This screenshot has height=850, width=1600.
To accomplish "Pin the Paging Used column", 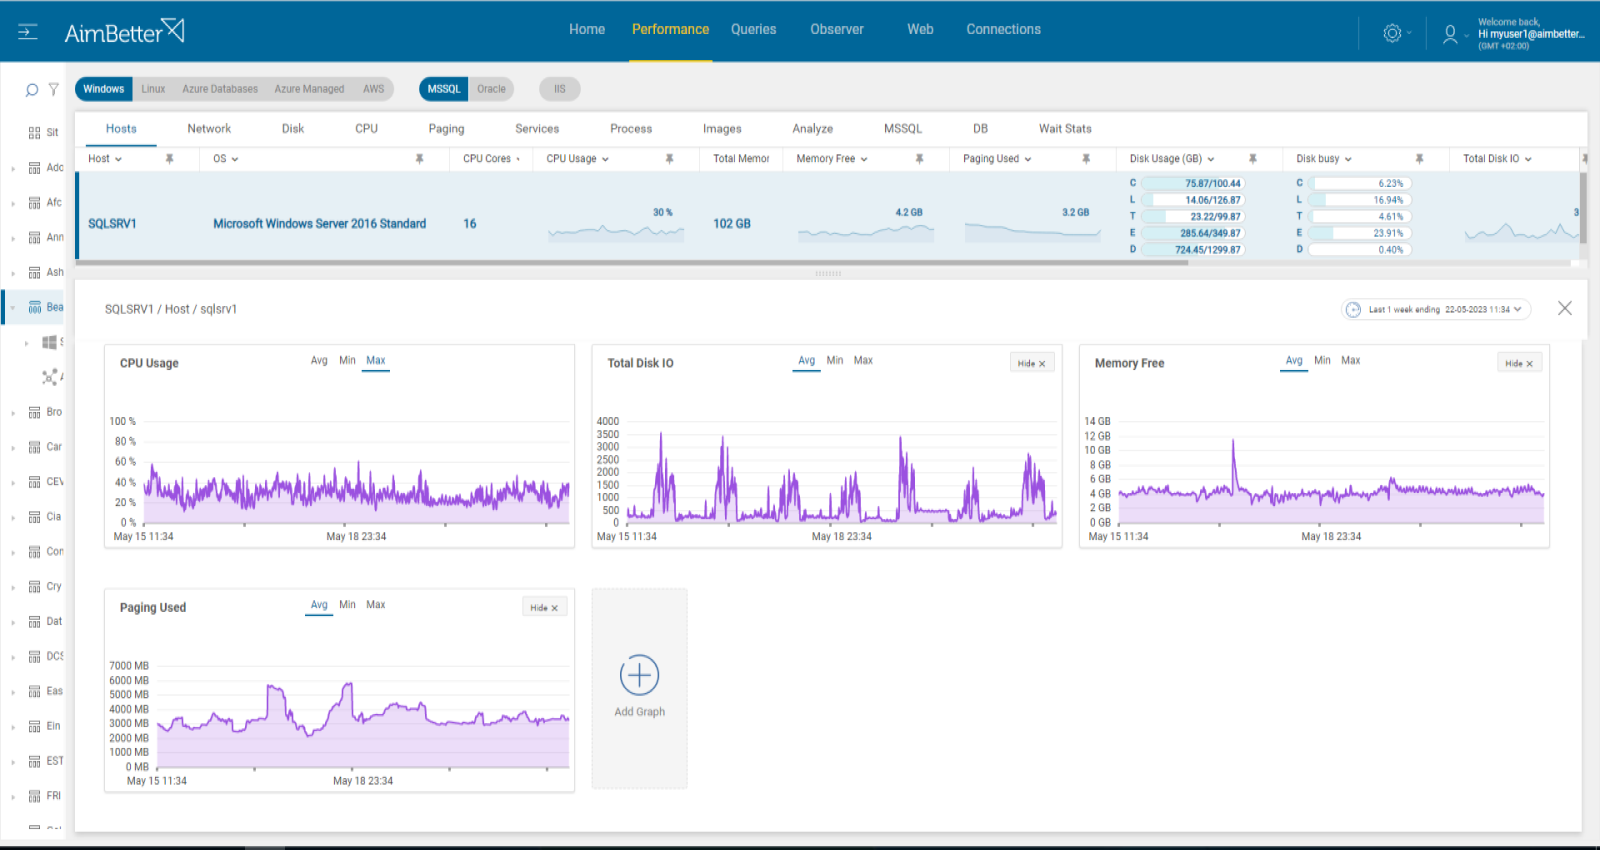I will [x=1086, y=159].
